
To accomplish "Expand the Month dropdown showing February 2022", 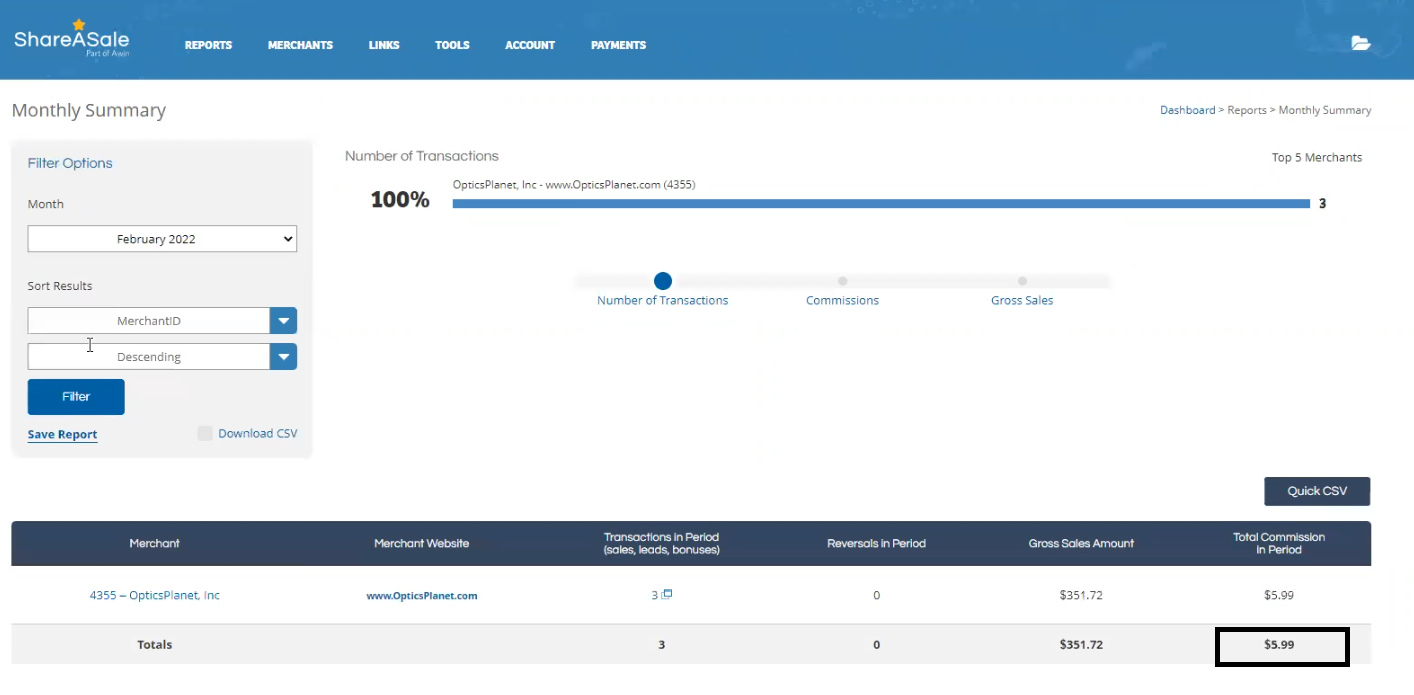I will coord(162,239).
